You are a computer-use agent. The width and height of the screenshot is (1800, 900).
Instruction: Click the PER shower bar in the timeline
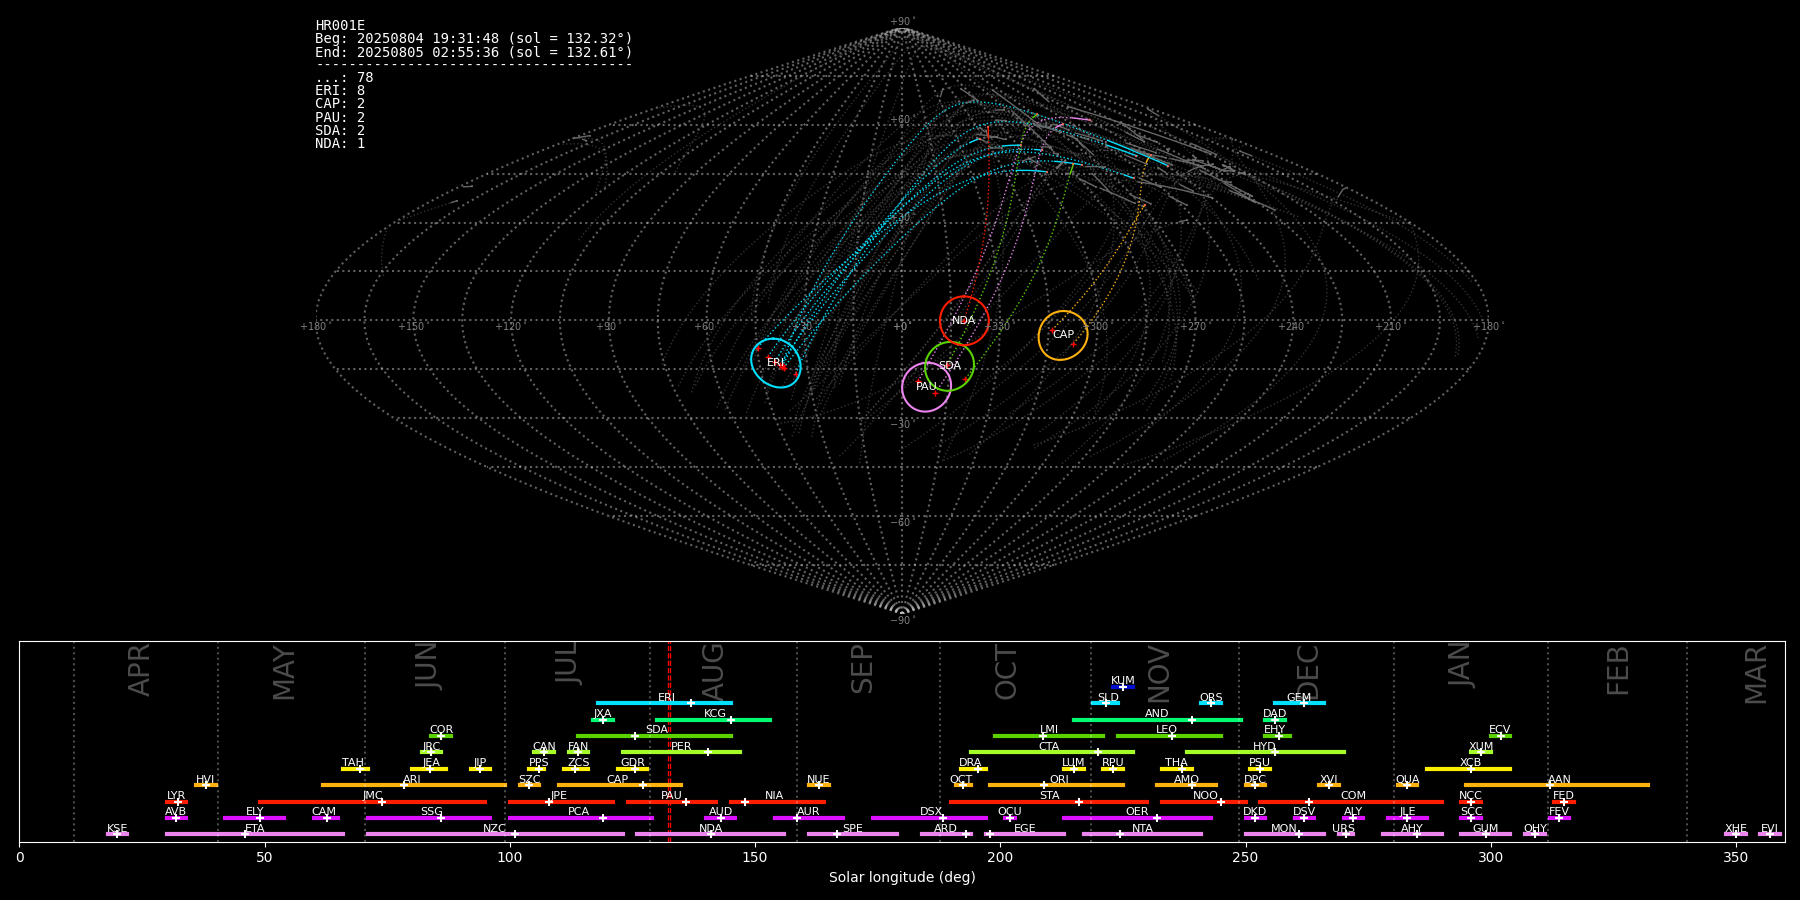[681, 752]
